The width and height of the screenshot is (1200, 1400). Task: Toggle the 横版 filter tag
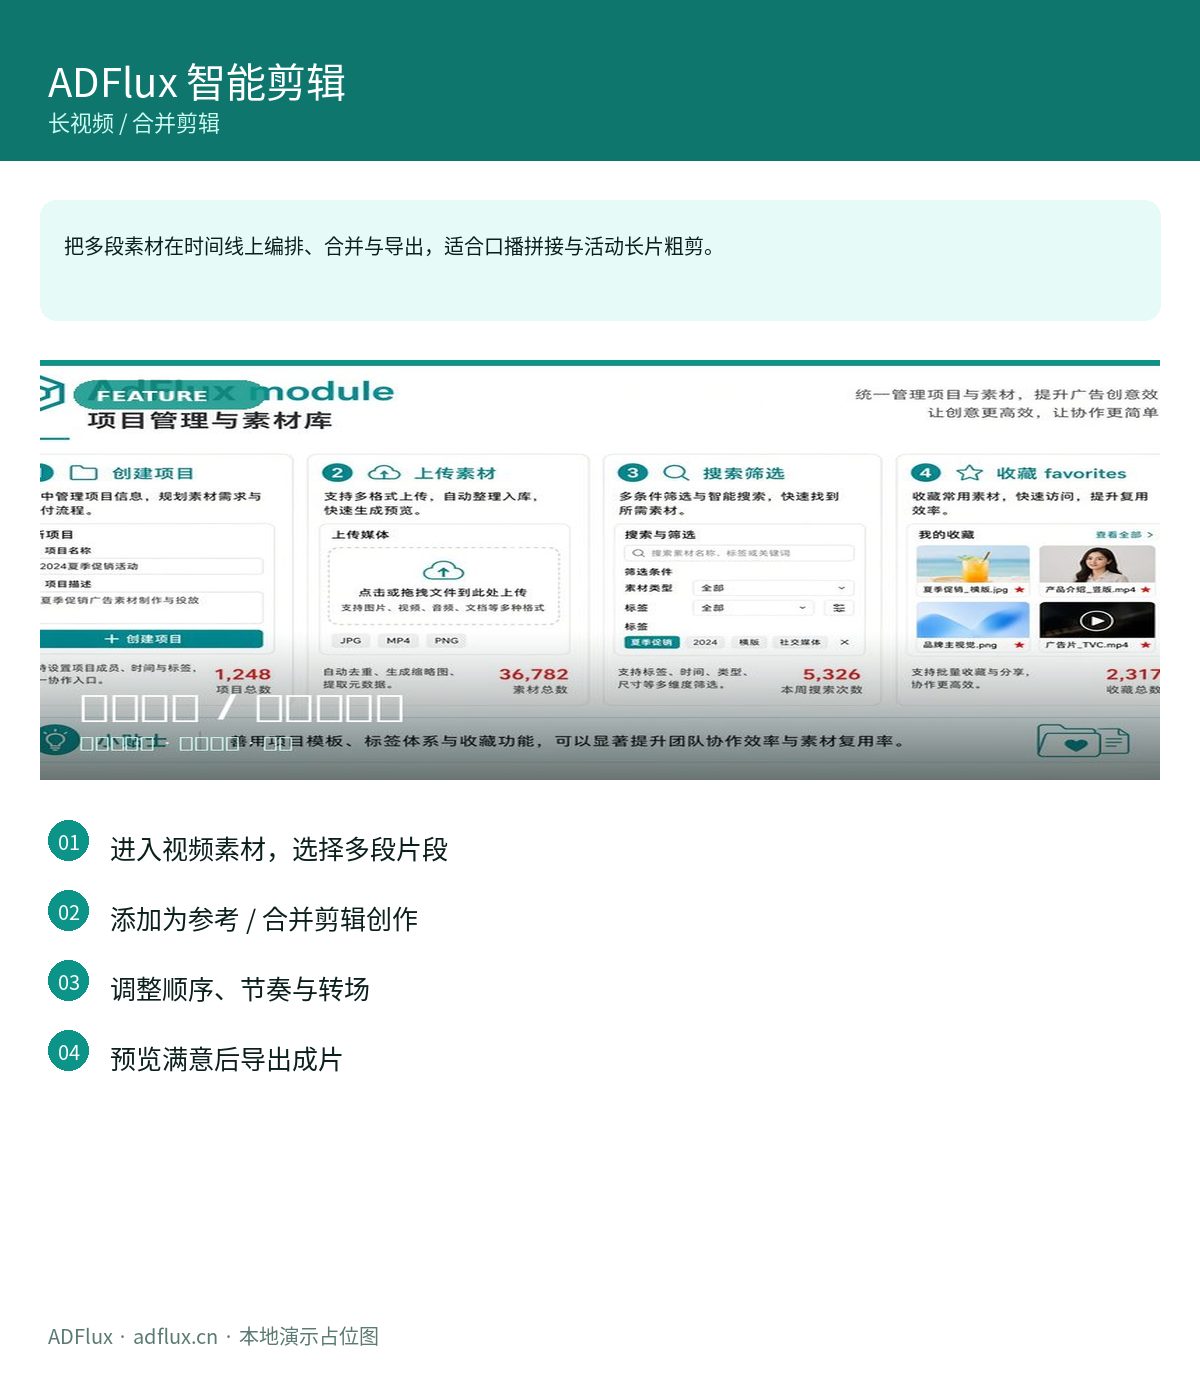[x=749, y=642]
